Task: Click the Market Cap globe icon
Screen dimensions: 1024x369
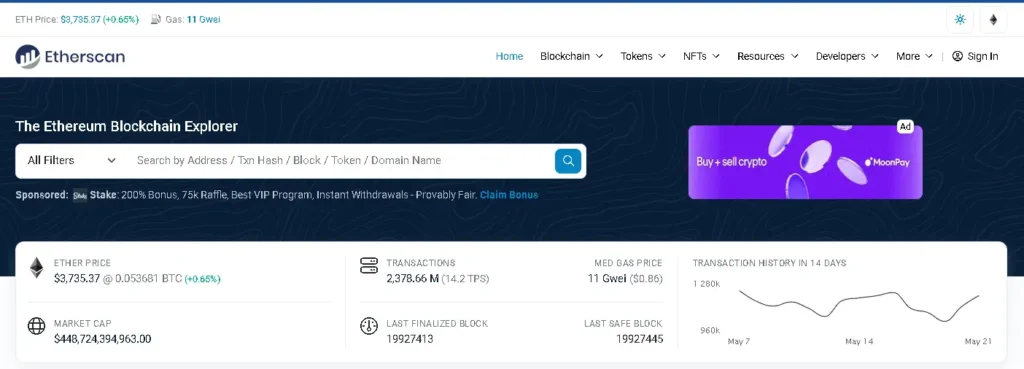Action: point(36,326)
